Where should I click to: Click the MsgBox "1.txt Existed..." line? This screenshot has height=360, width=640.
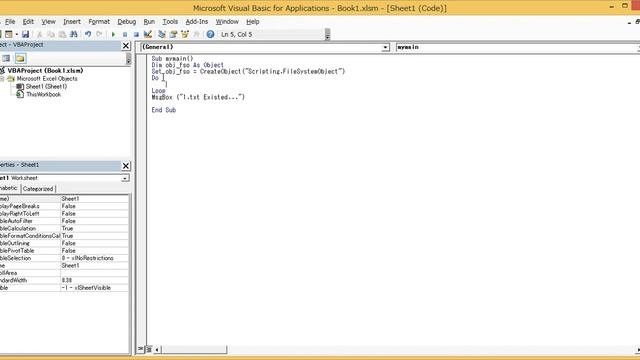[198, 97]
